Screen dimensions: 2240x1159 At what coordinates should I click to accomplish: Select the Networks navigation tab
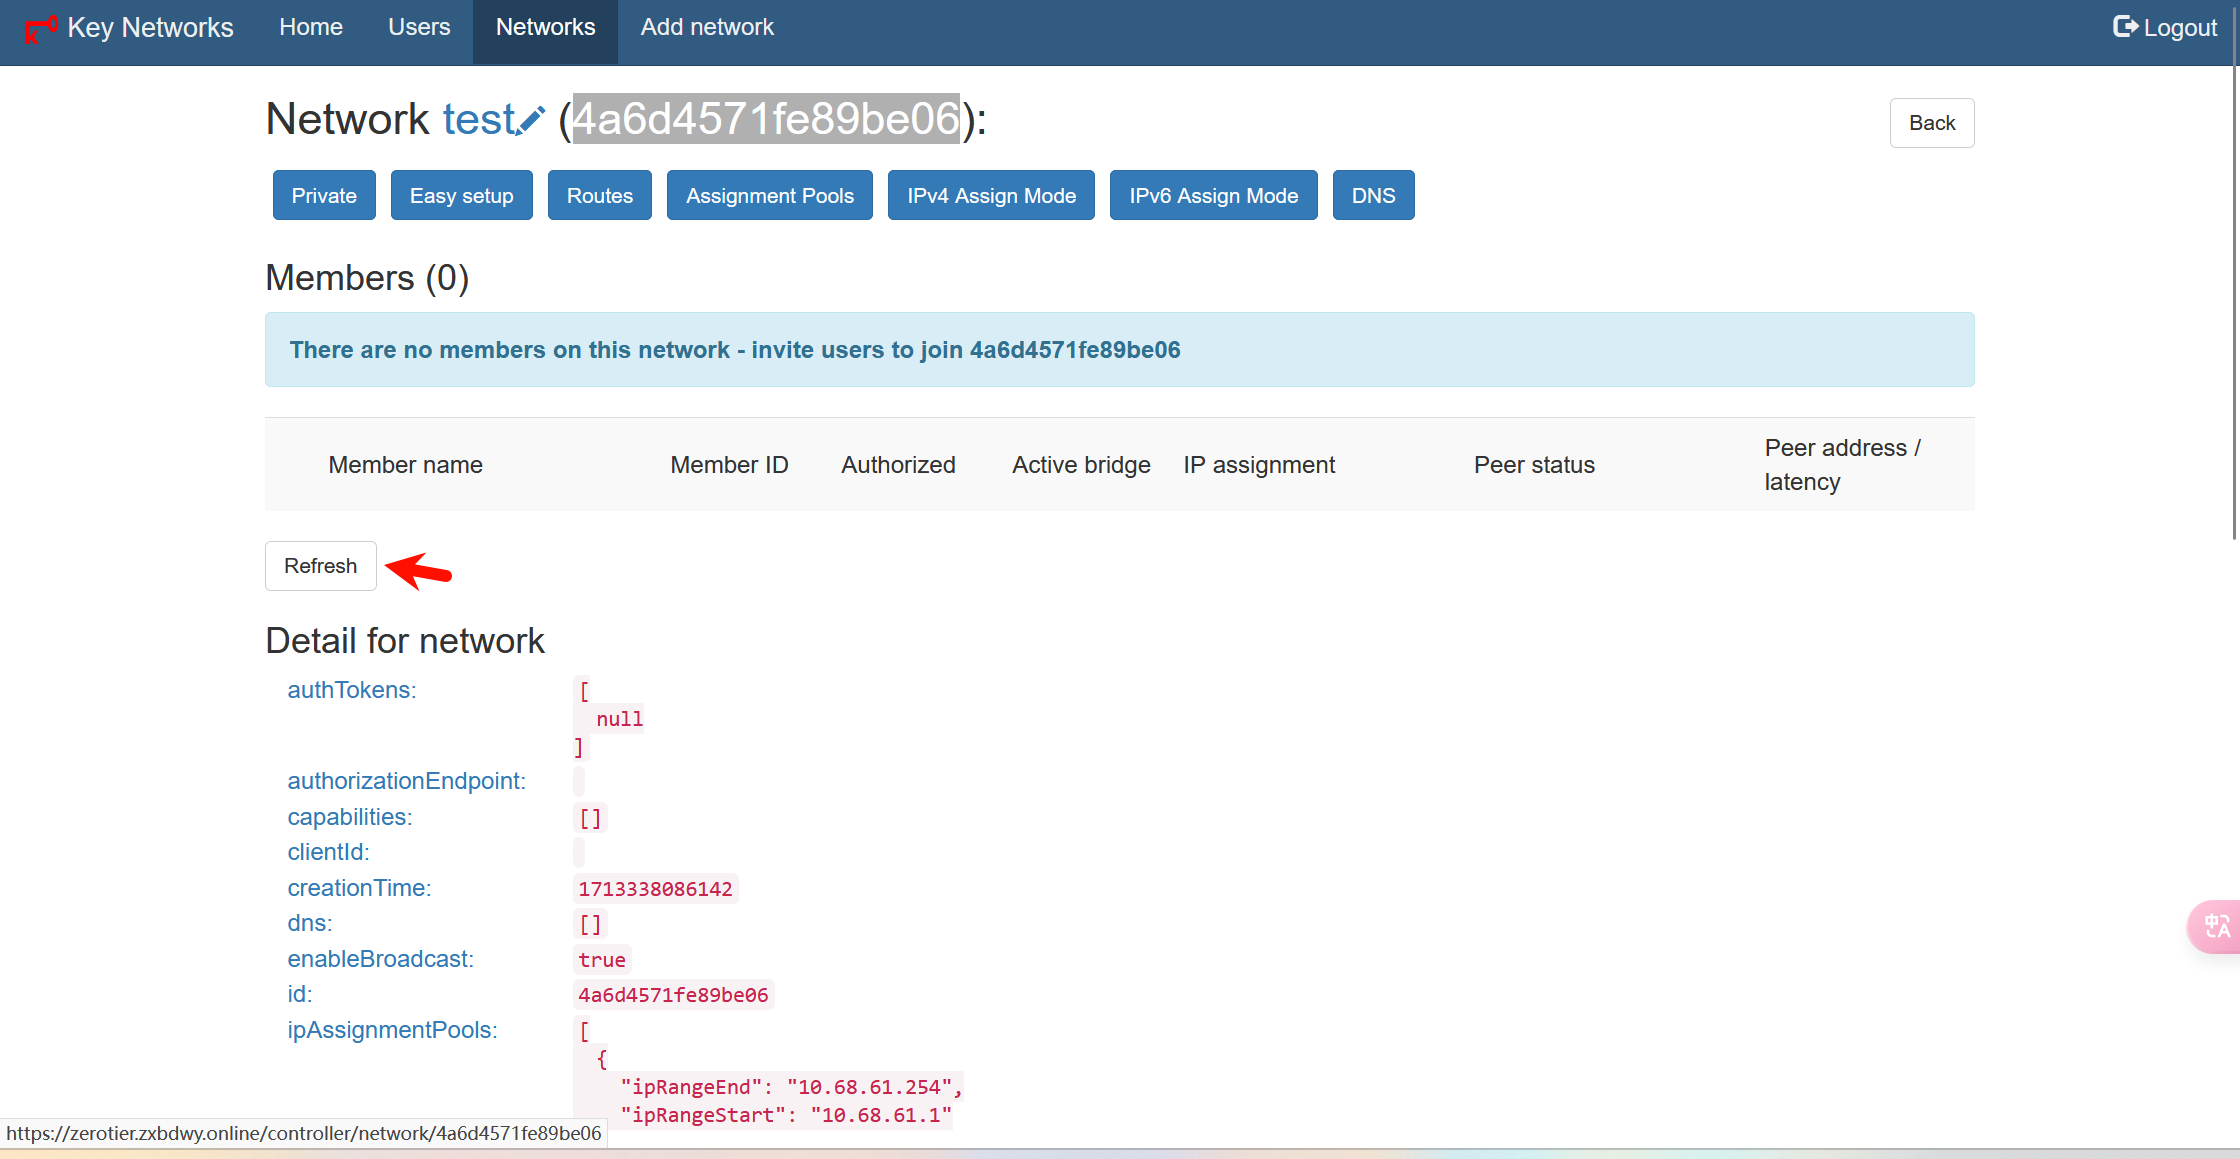pos(545,28)
